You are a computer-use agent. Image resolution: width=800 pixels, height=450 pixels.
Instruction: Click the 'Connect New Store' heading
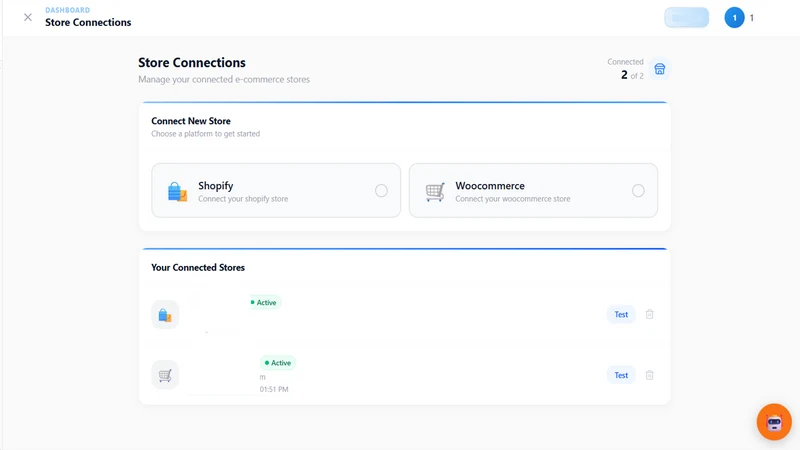191,121
